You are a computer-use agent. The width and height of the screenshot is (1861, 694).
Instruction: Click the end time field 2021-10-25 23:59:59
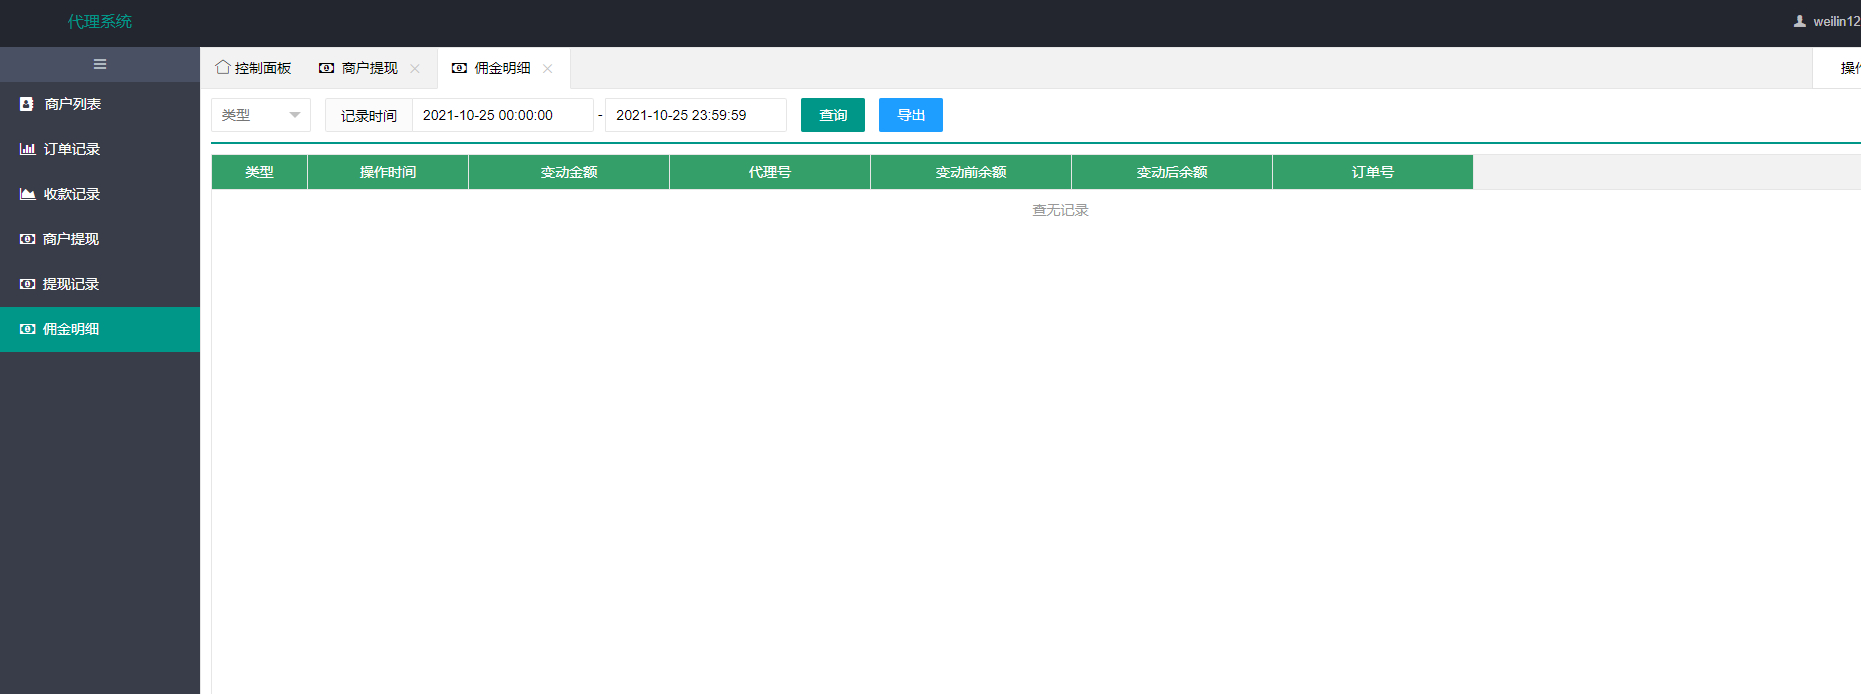pyautogui.click(x=696, y=115)
